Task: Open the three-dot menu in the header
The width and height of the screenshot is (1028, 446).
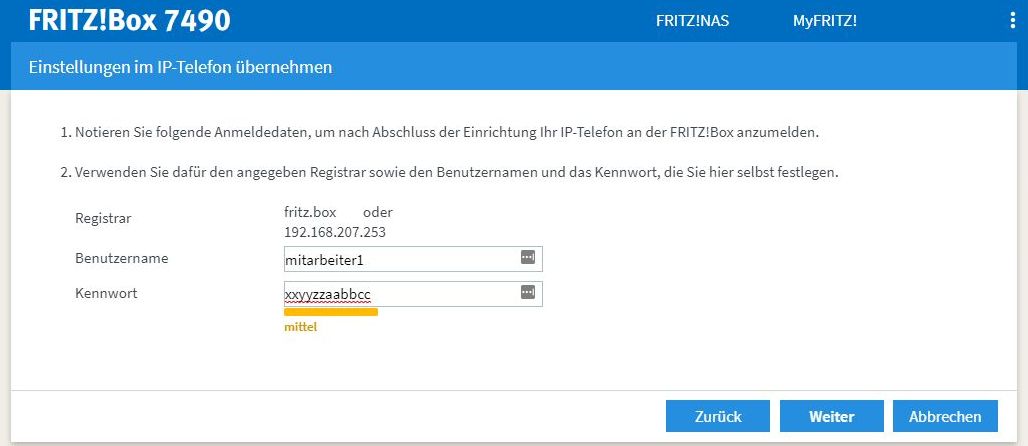Action: point(1013,21)
